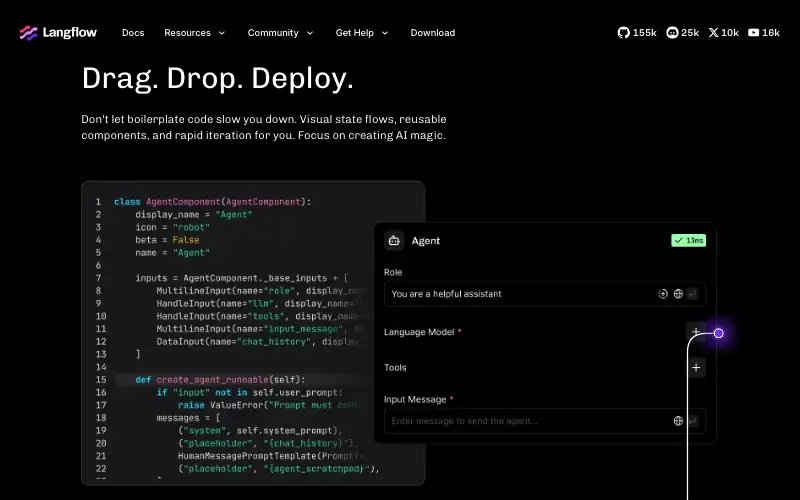This screenshot has height=500, width=800.
Task: Open the X link showing 10k
Action: pyautogui.click(x=723, y=33)
